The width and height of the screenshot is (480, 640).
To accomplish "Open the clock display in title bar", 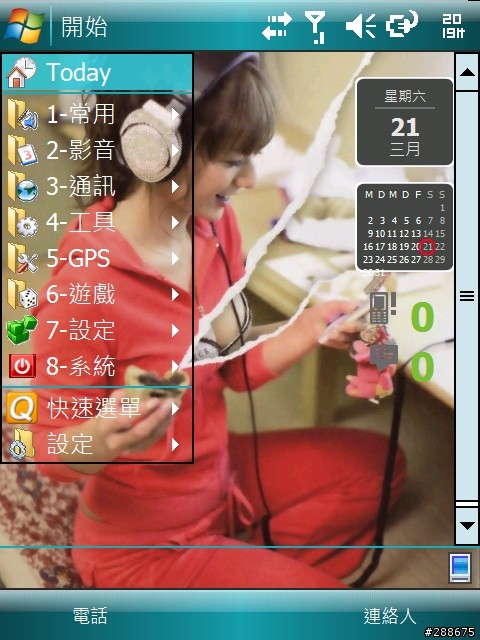I will [x=453, y=26].
